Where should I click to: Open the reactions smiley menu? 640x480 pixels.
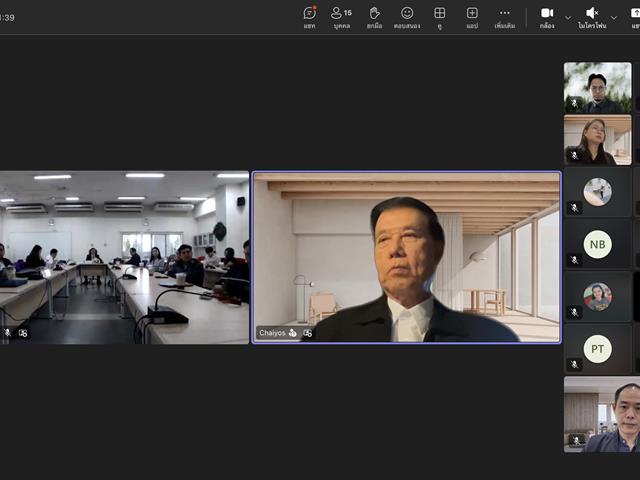pyautogui.click(x=407, y=18)
